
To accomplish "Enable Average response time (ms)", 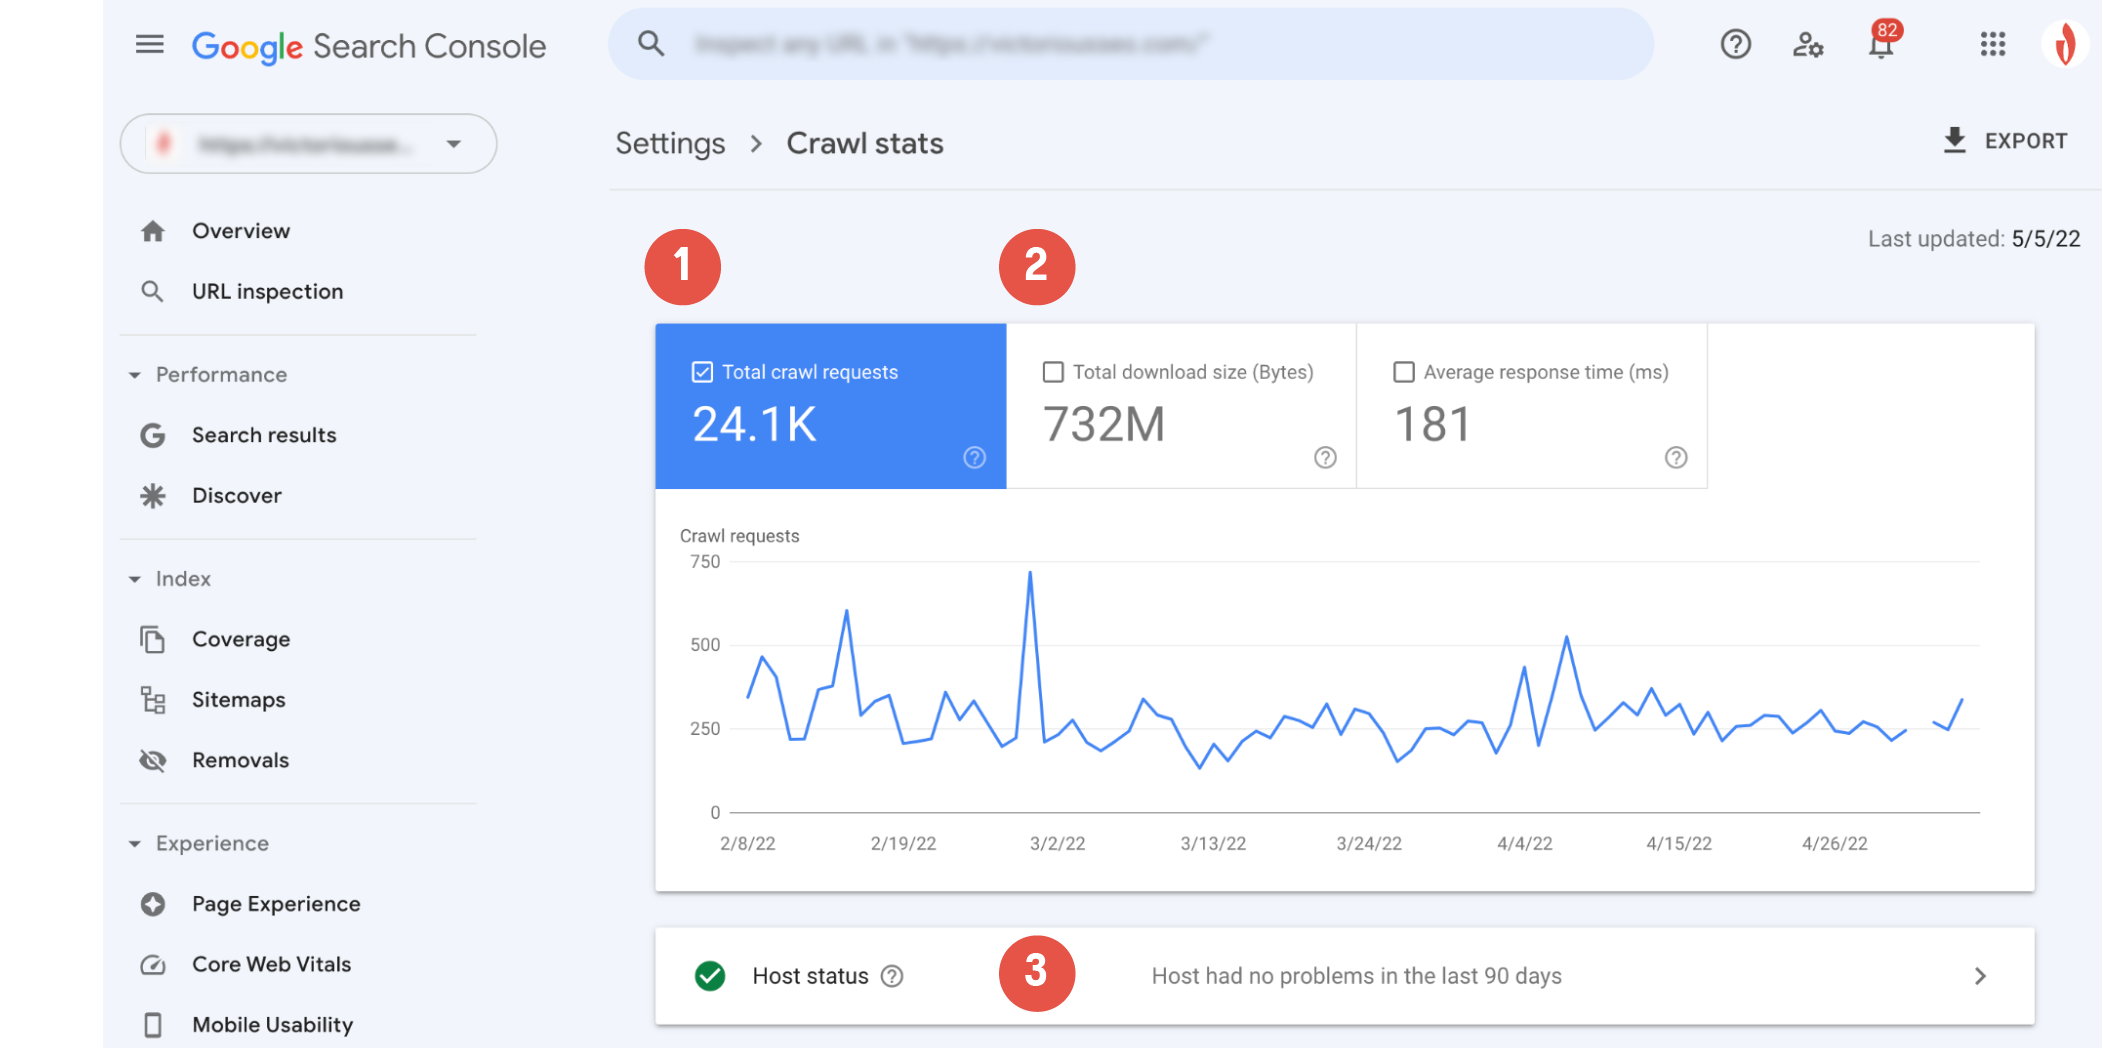I will [1404, 371].
